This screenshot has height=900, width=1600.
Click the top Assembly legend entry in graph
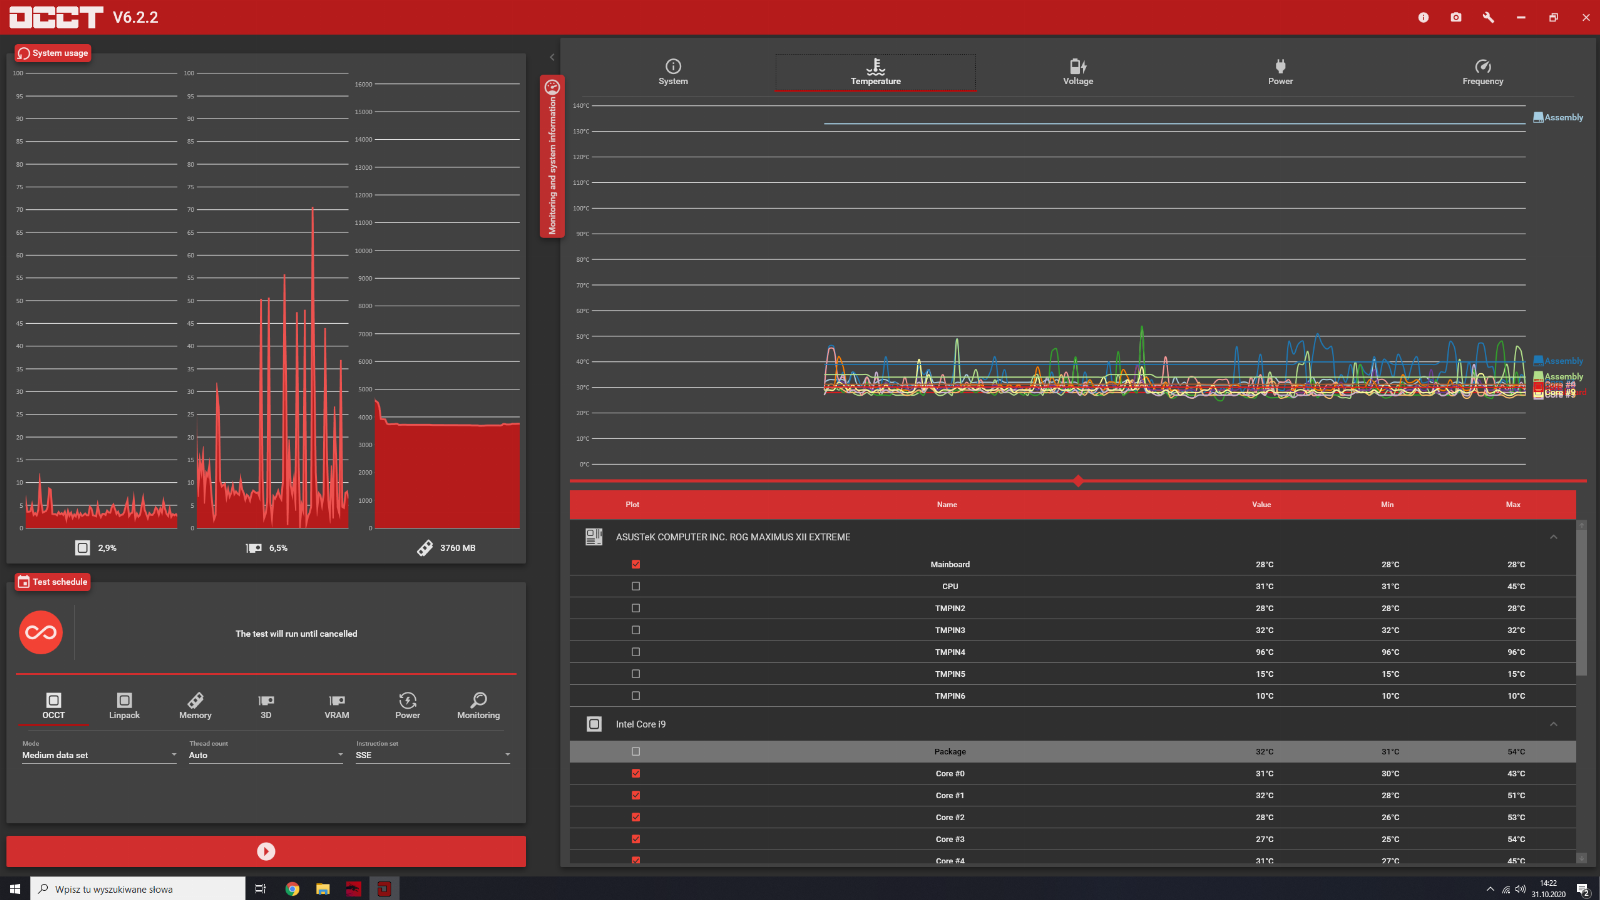(x=1558, y=118)
